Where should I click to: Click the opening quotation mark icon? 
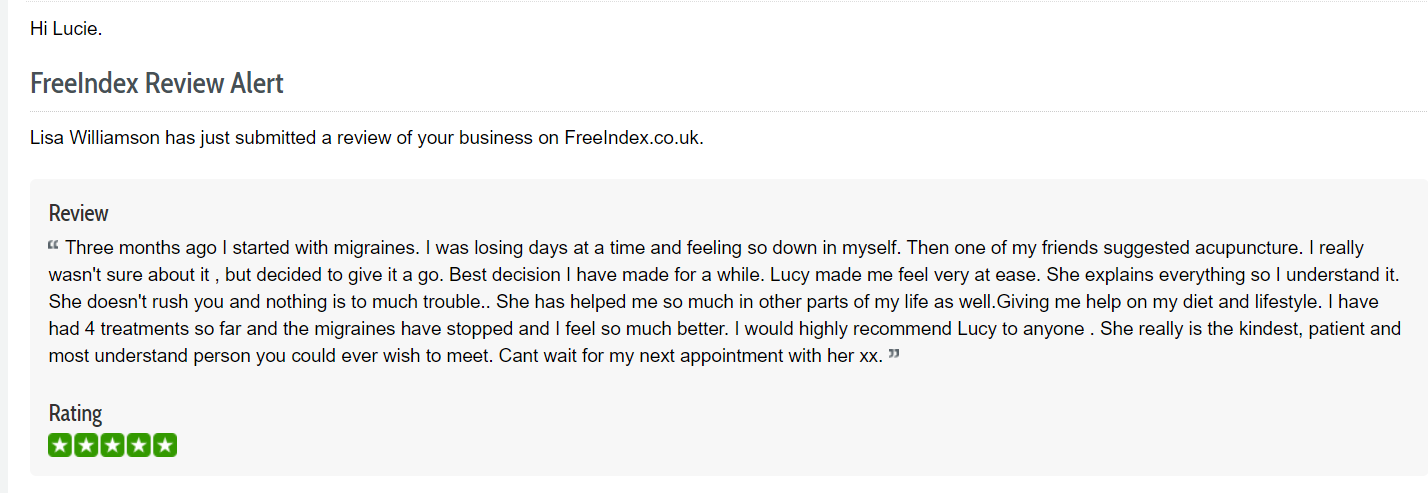pyautogui.click(x=53, y=245)
